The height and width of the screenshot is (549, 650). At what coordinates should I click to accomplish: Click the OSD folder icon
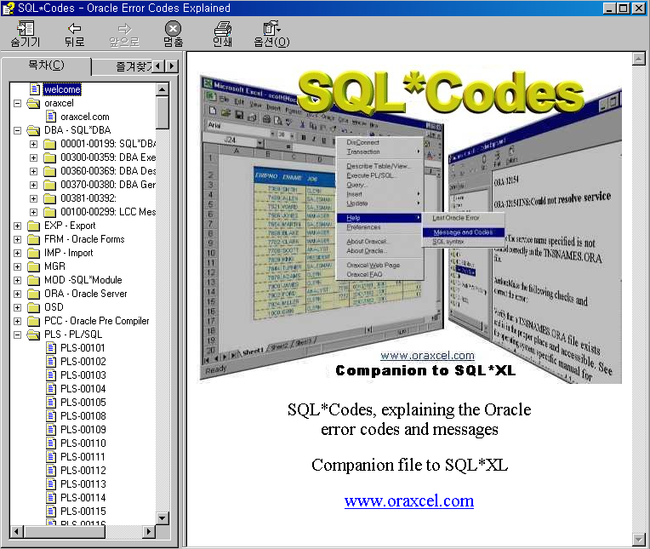pyautogui.click(x=33, y=307)
